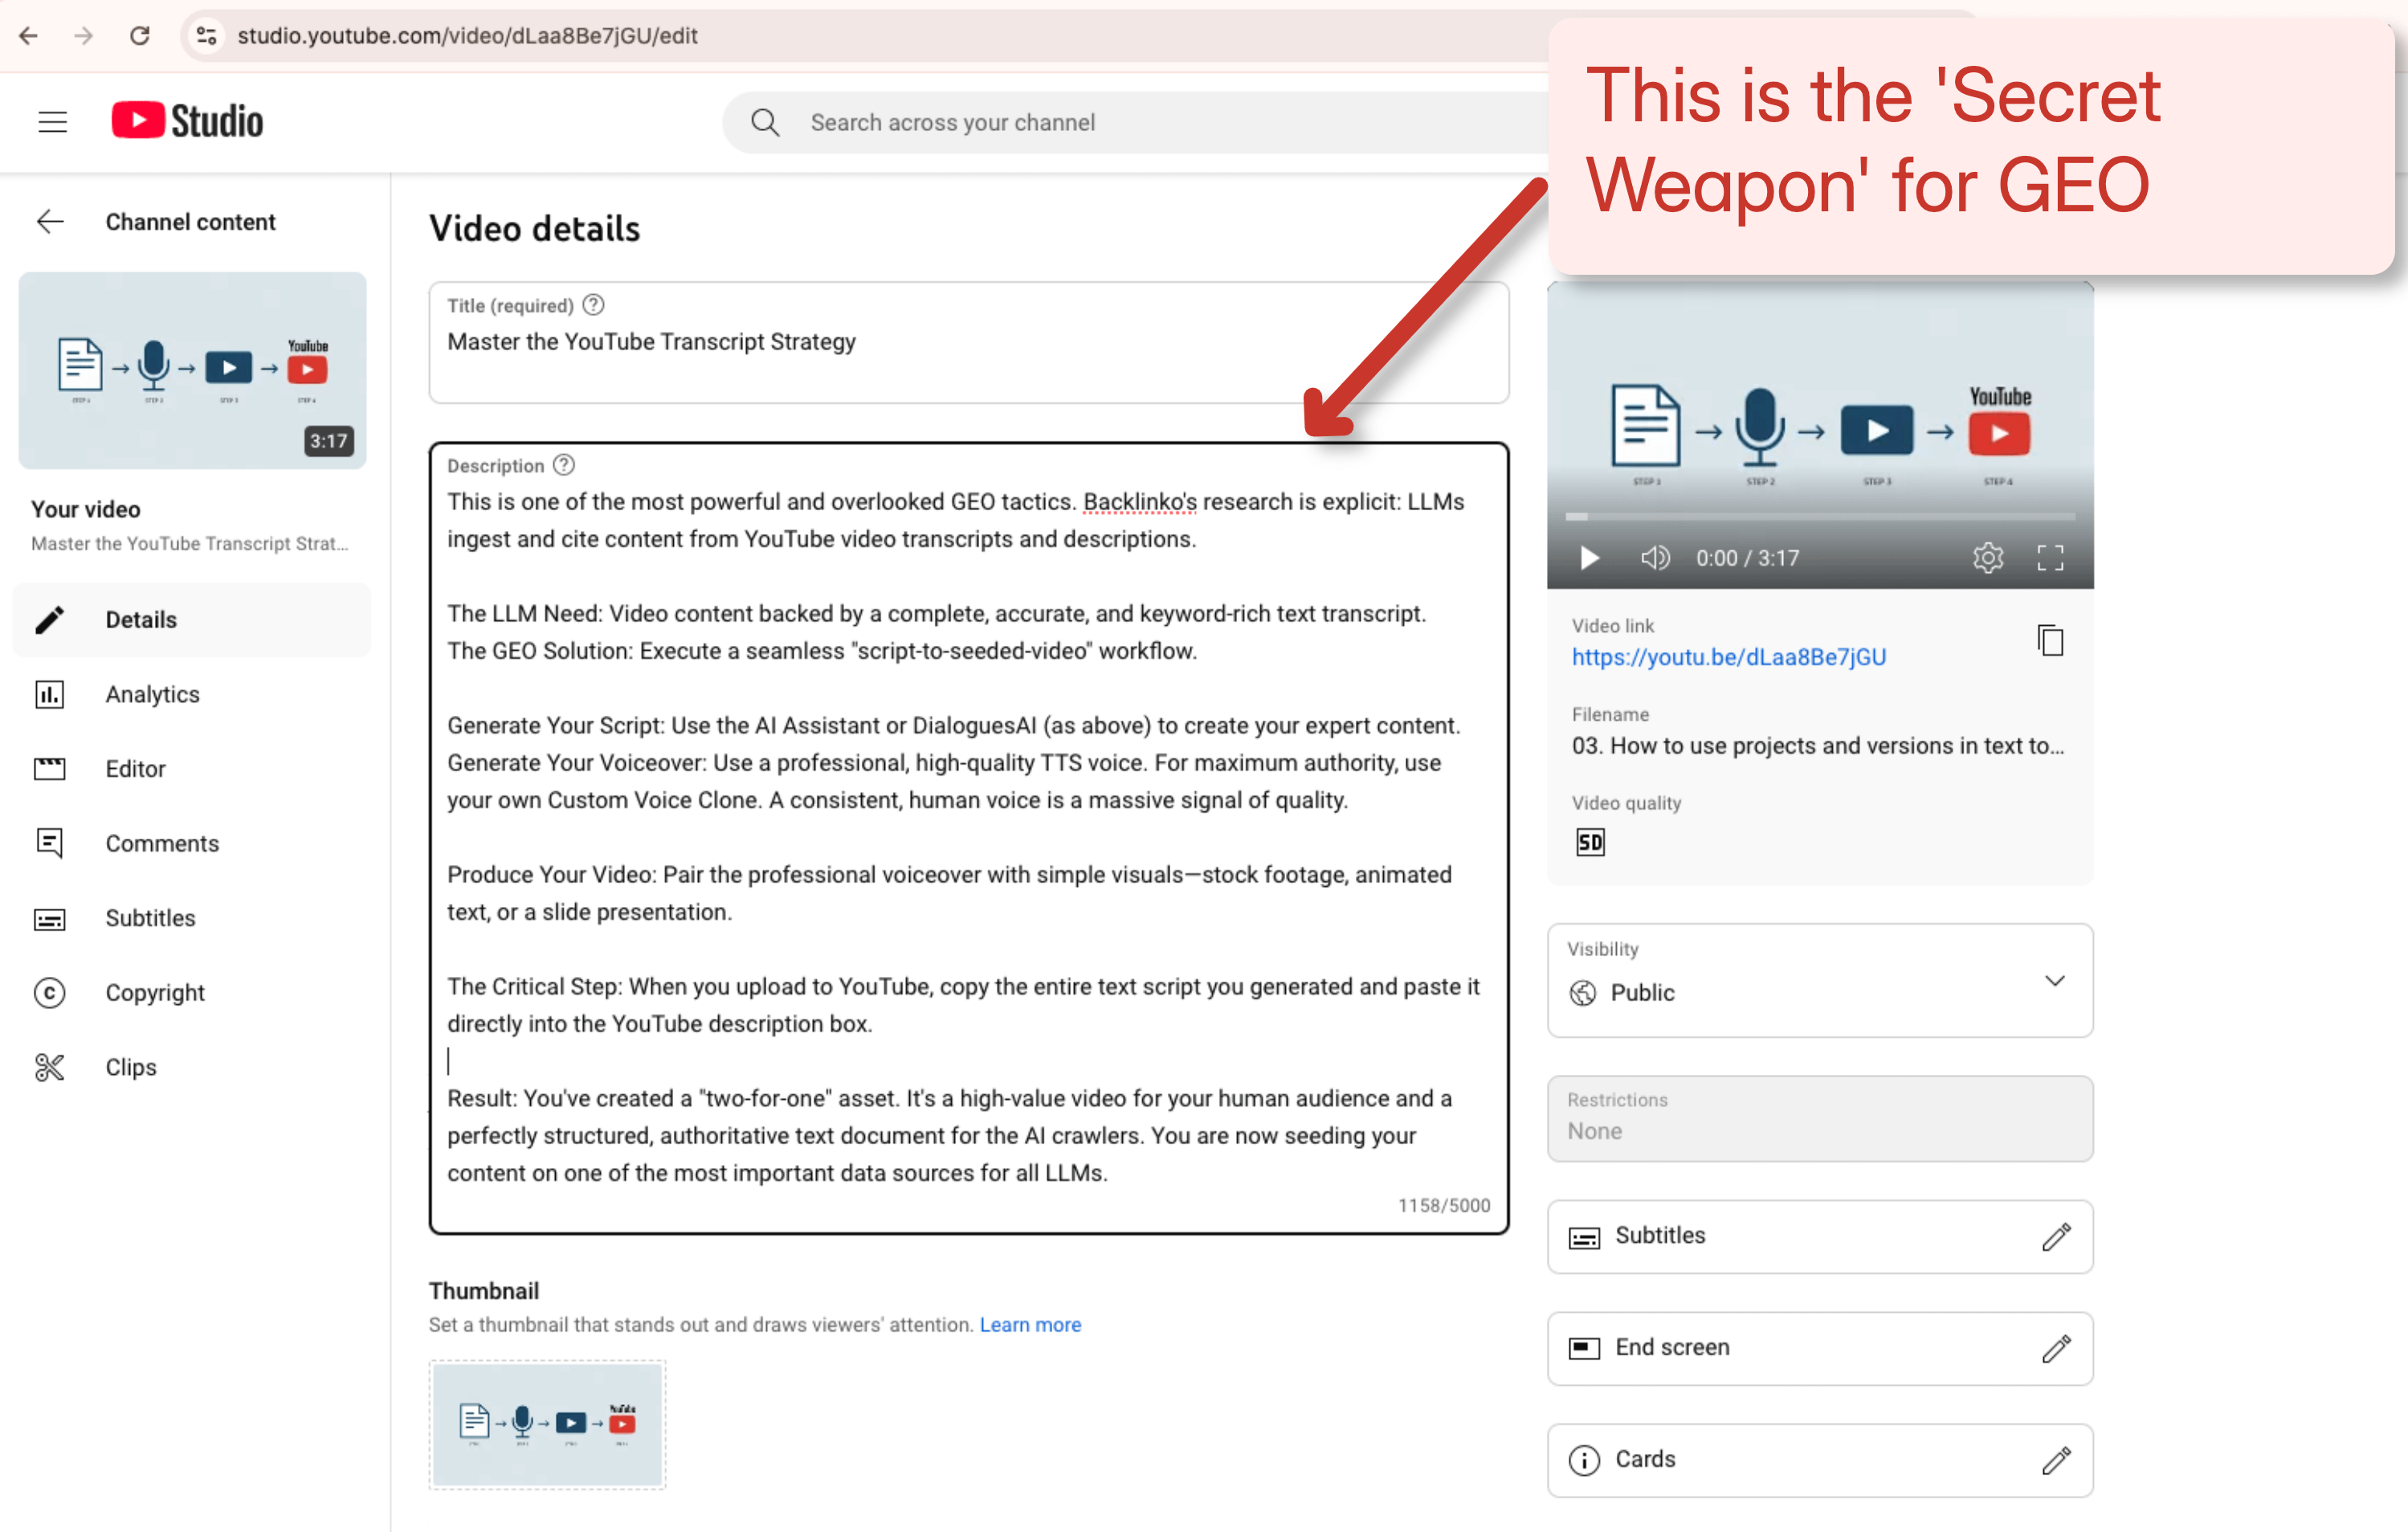Edit Cards with the pencil icon
2408x1532 pixels.
[2055, 1460]
